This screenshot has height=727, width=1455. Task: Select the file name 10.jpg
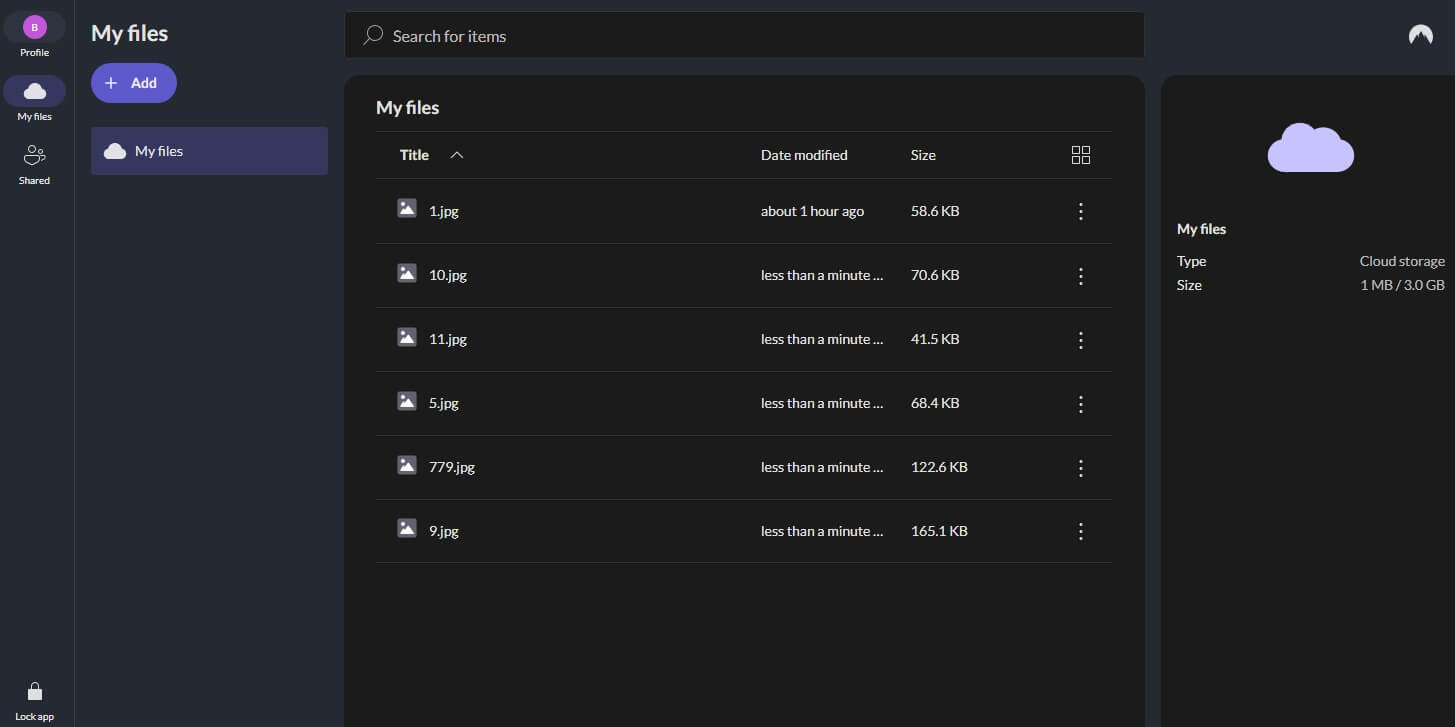(x=448, y=275)
